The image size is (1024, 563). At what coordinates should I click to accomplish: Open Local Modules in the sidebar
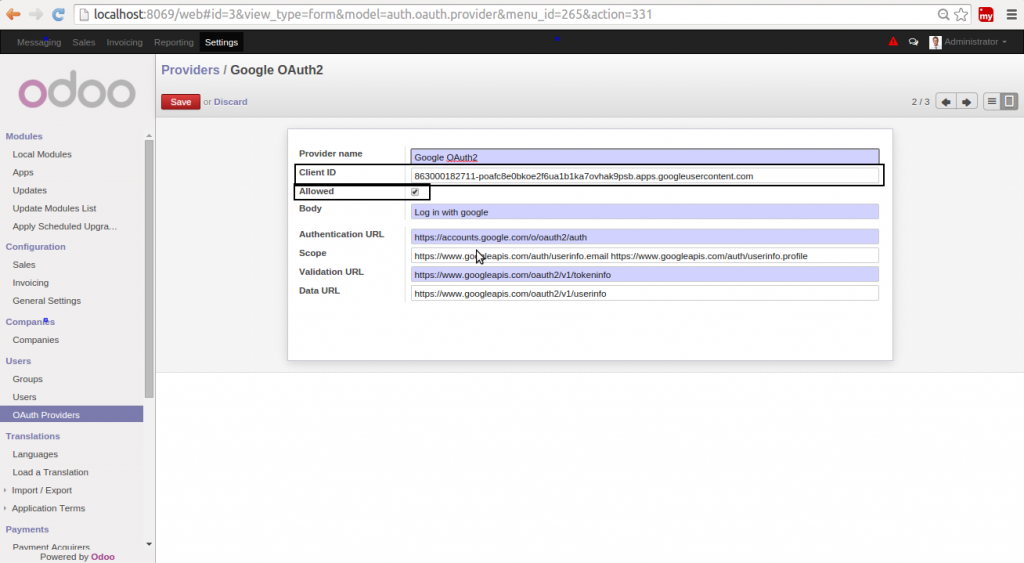tap(42, 154)
